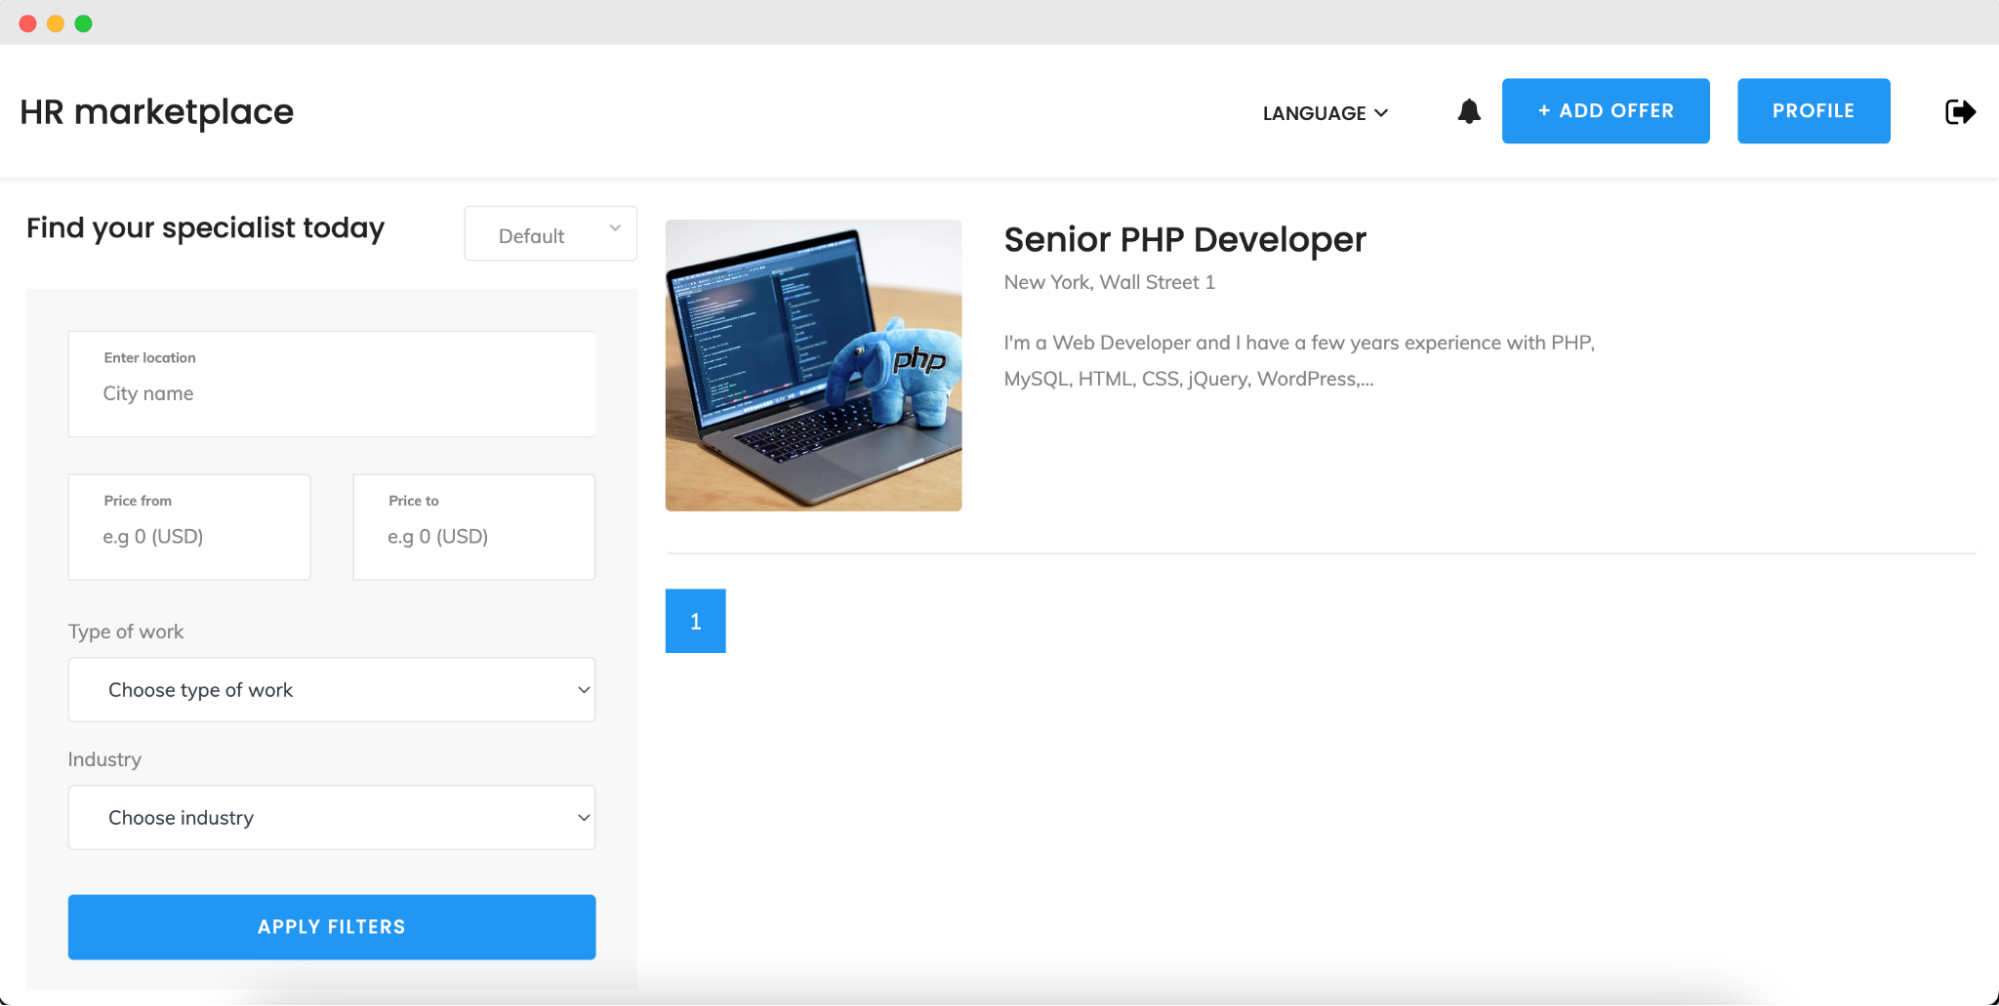Open the Choose type of work dropdown
Viewport: 1999px width, 1006px height.
click(332, 690)
